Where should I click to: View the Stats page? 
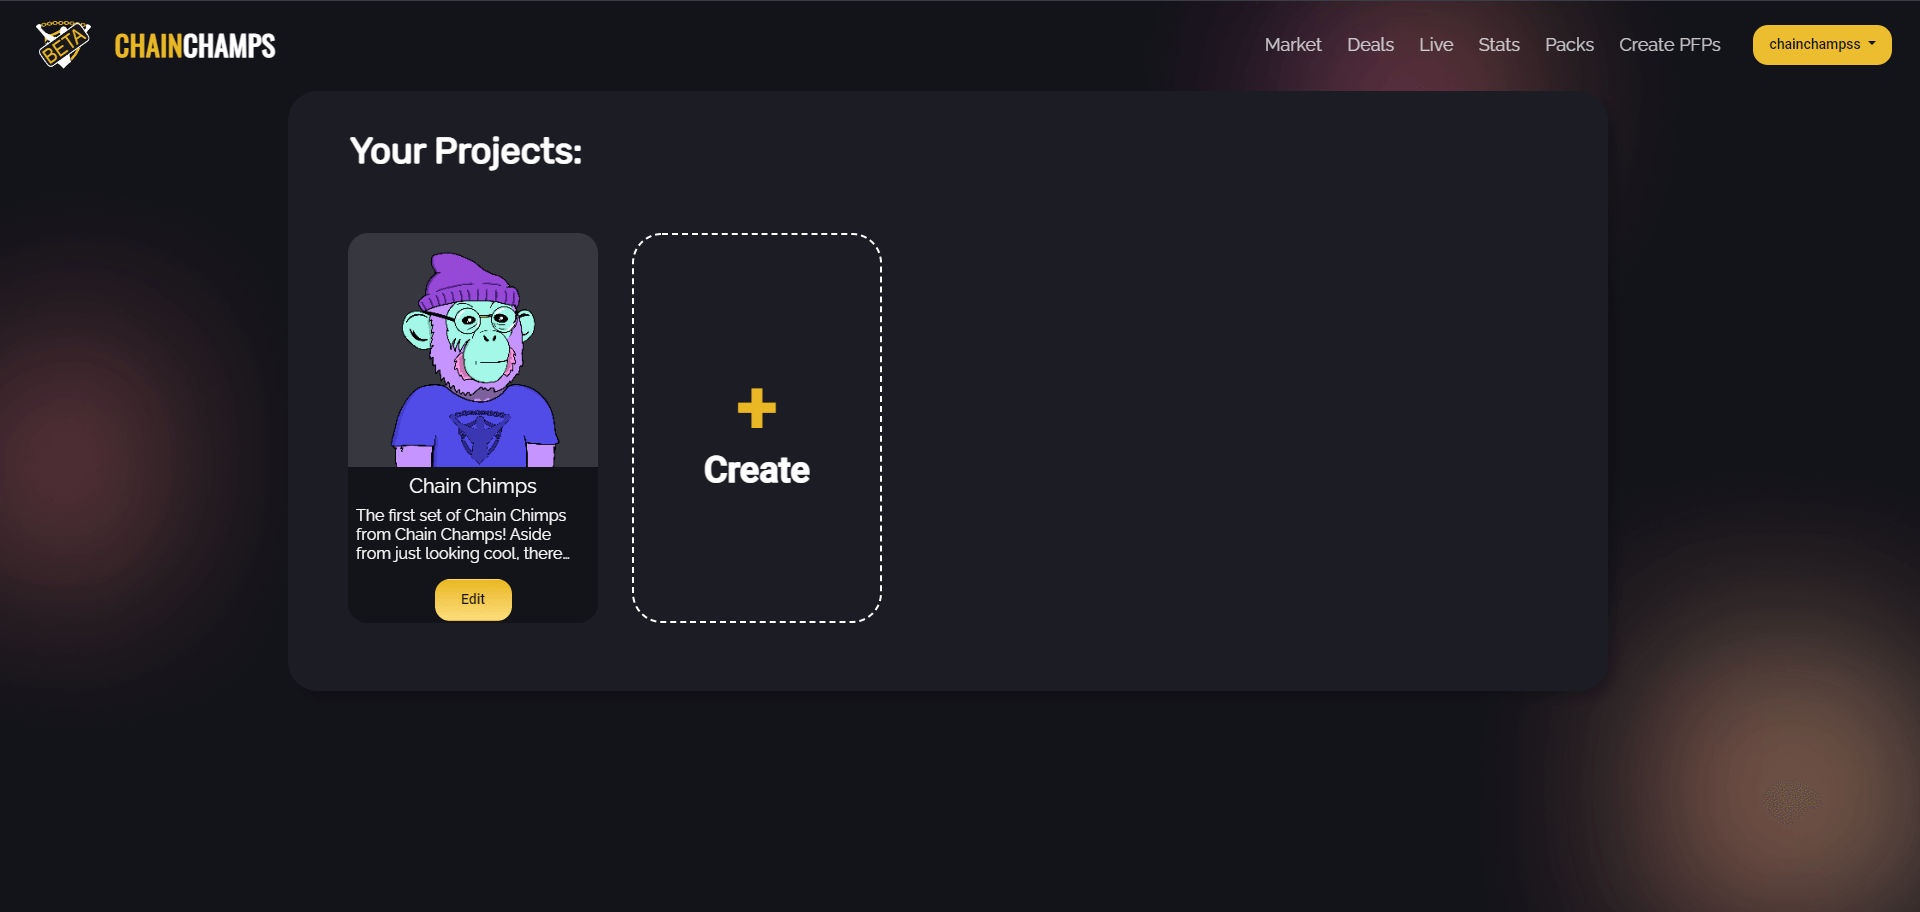tap(1499, 45)
